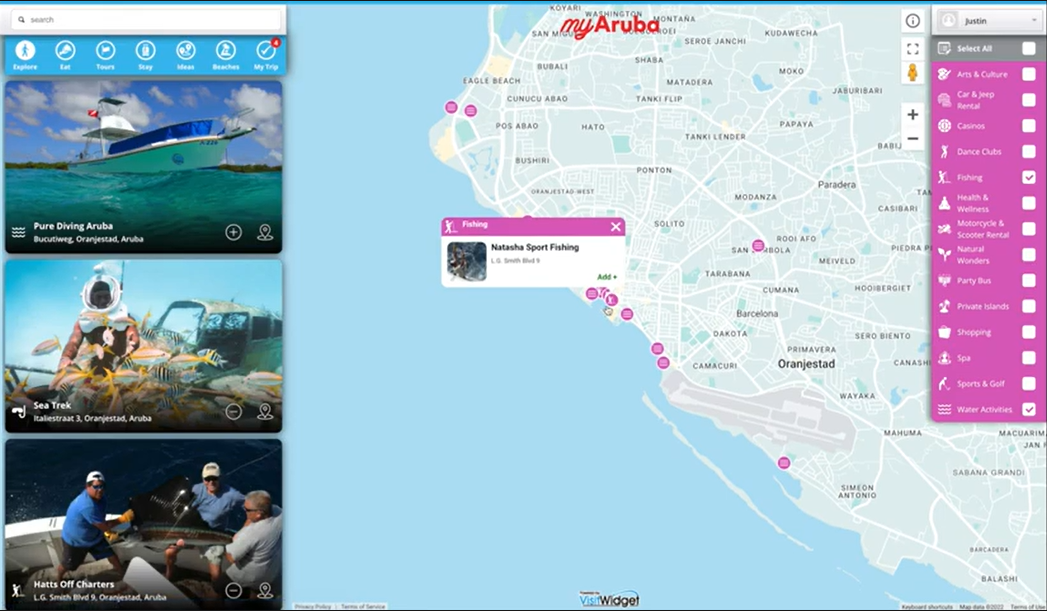The image size is (1047, 611).
Task: Click the Party Bus category icon
Action: (x=944, y=280)
